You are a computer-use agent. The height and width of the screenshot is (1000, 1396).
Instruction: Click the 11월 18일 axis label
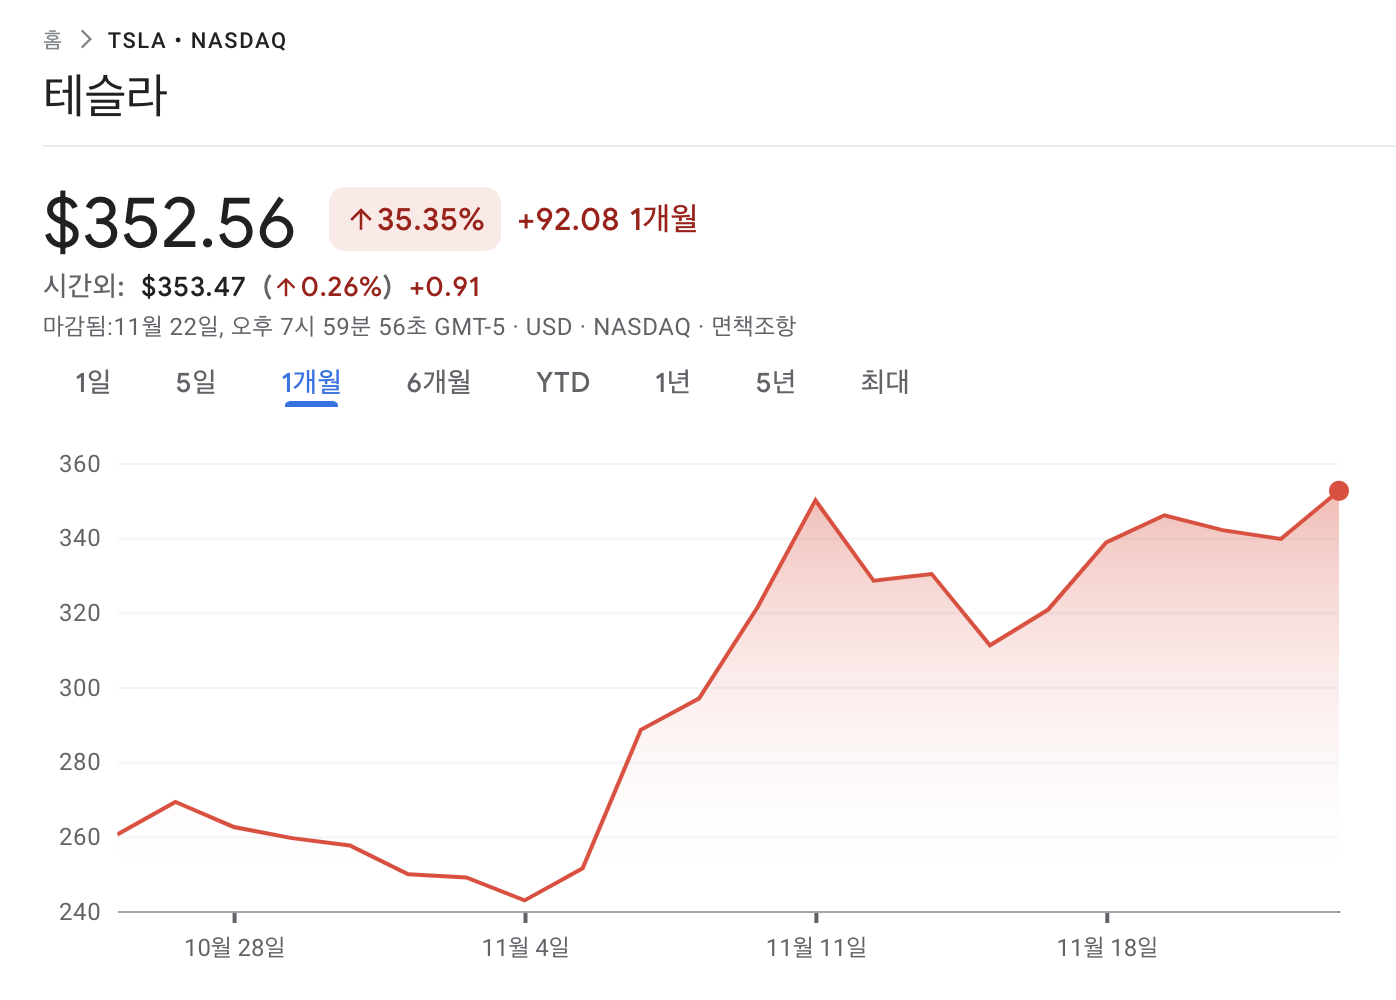1107,947
